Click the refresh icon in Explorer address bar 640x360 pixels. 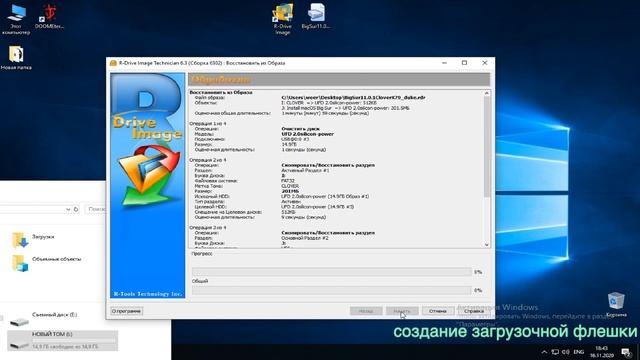click(x=76, y=209)
